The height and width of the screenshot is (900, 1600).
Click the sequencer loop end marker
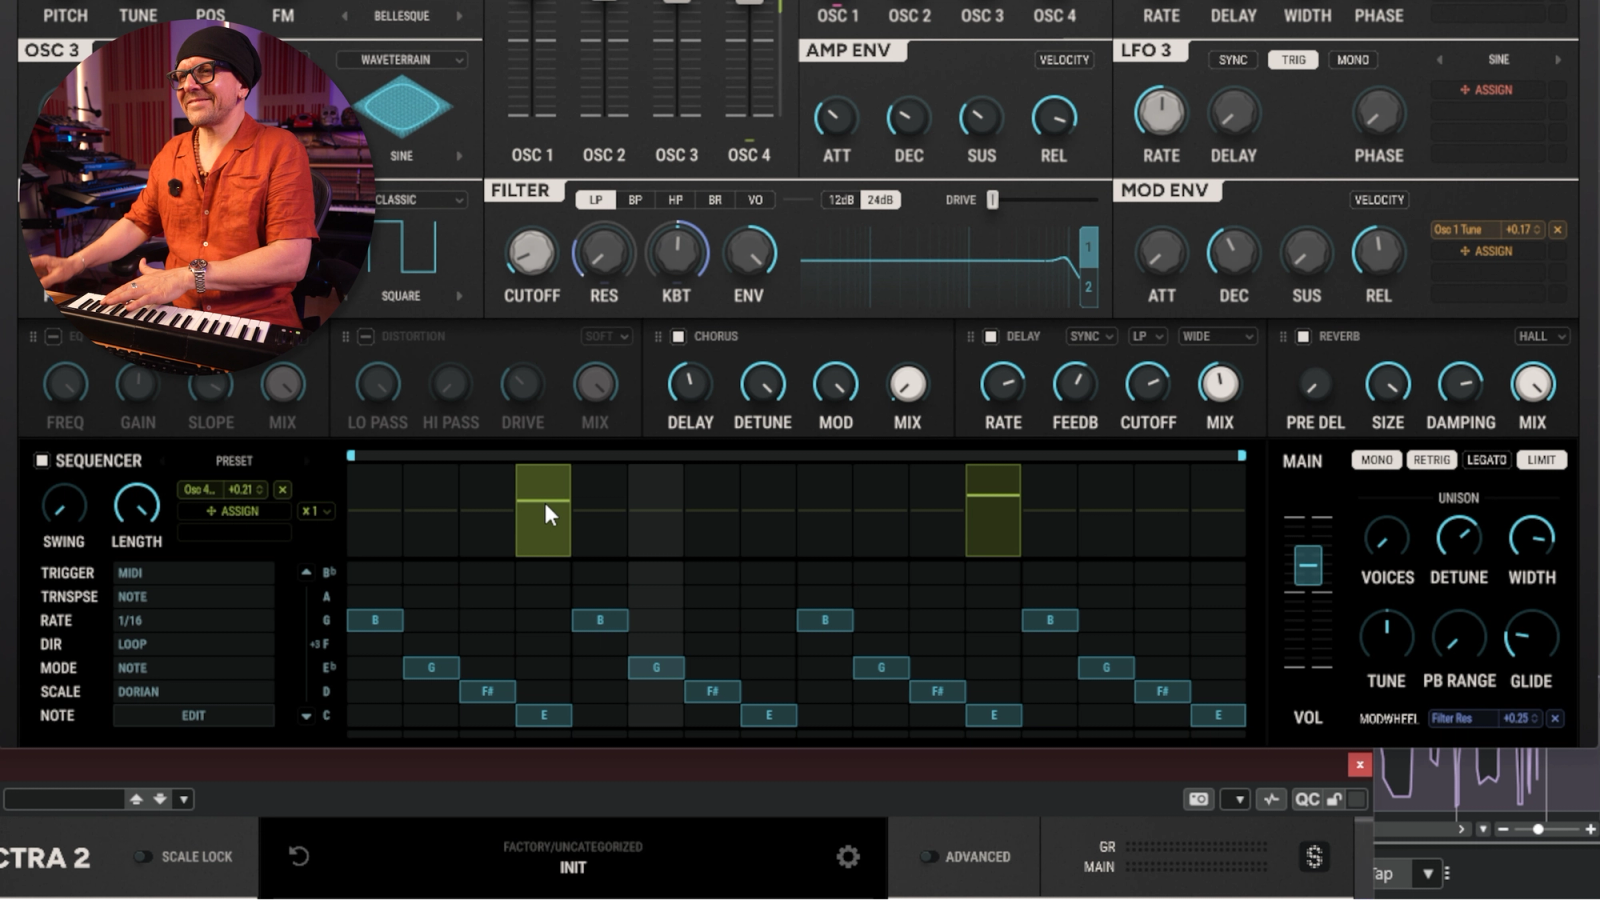(1241, 456)
